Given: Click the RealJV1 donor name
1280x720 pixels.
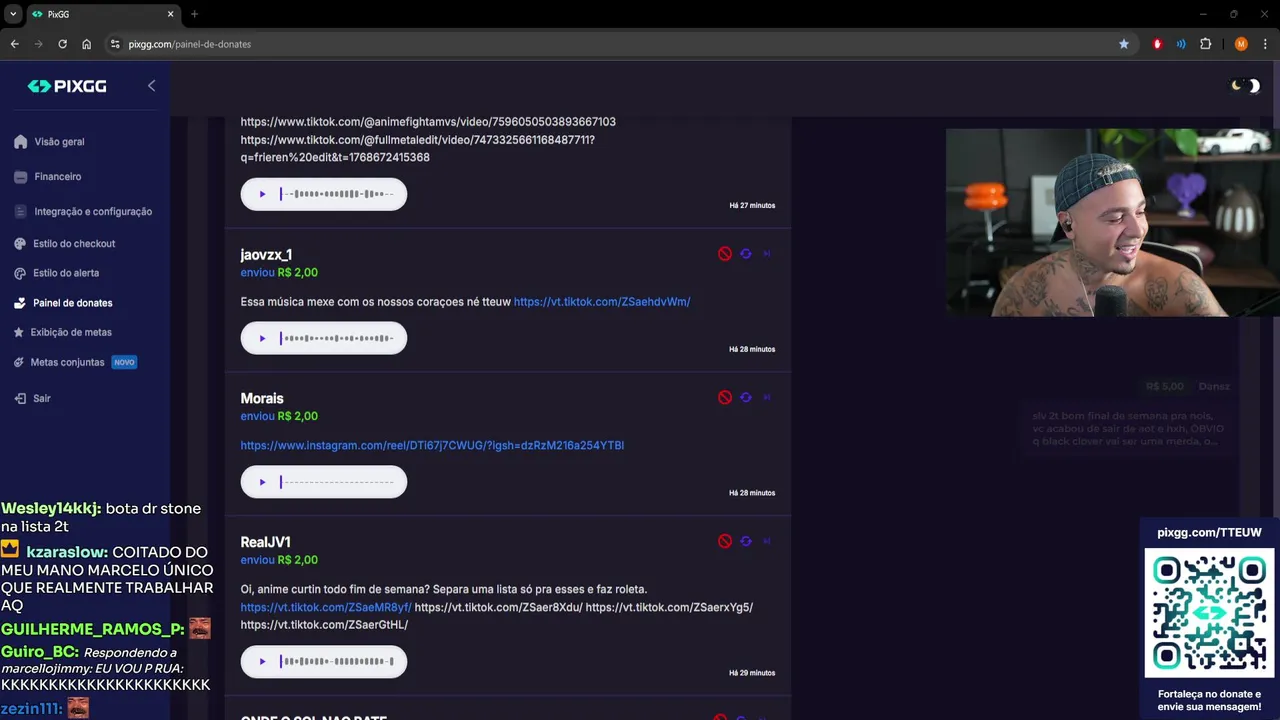Looking at the screenshot, I should (x=265, y=542).
